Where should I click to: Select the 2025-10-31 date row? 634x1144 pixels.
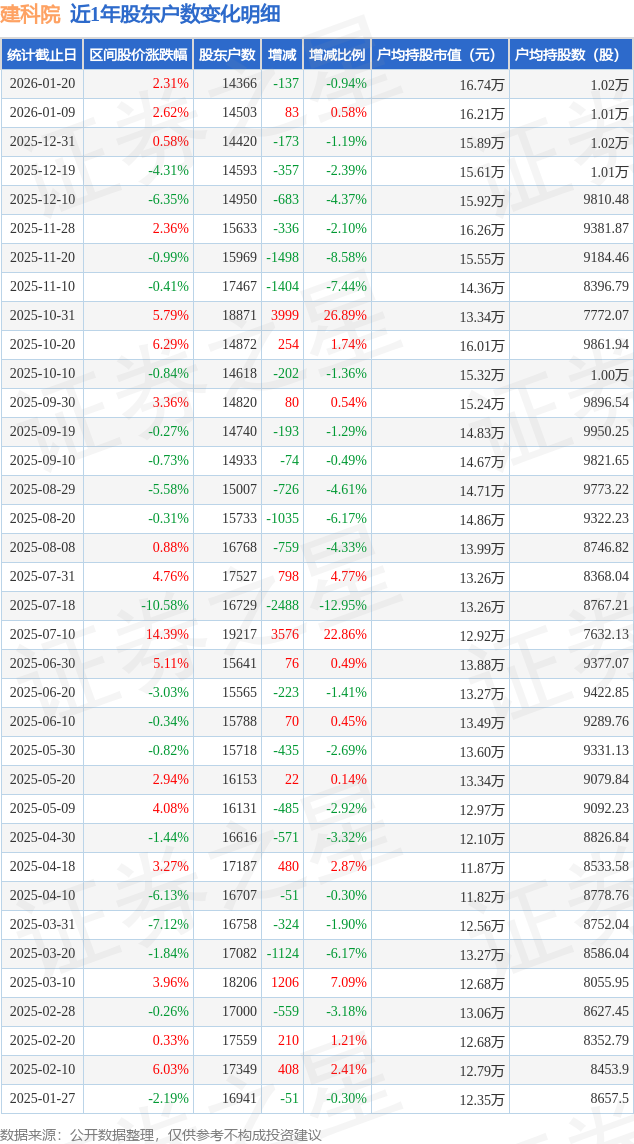[x=42, y=316]
